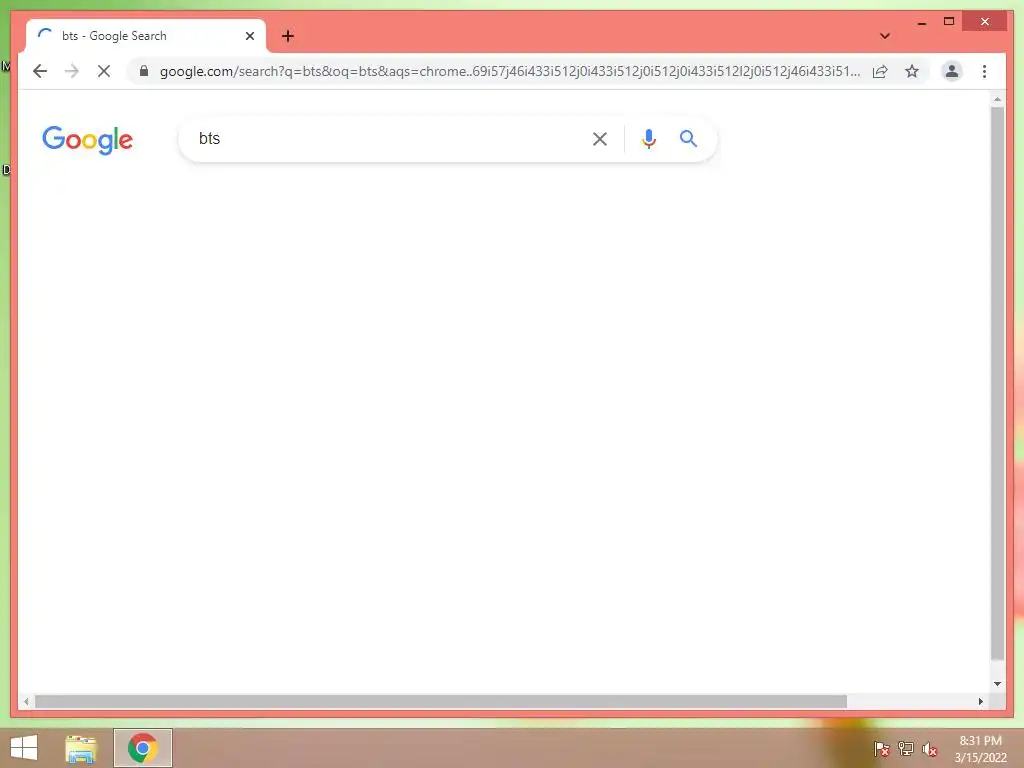Click the horizontal scrollbar thumb

pyautogui.click(x=441, y=701)
